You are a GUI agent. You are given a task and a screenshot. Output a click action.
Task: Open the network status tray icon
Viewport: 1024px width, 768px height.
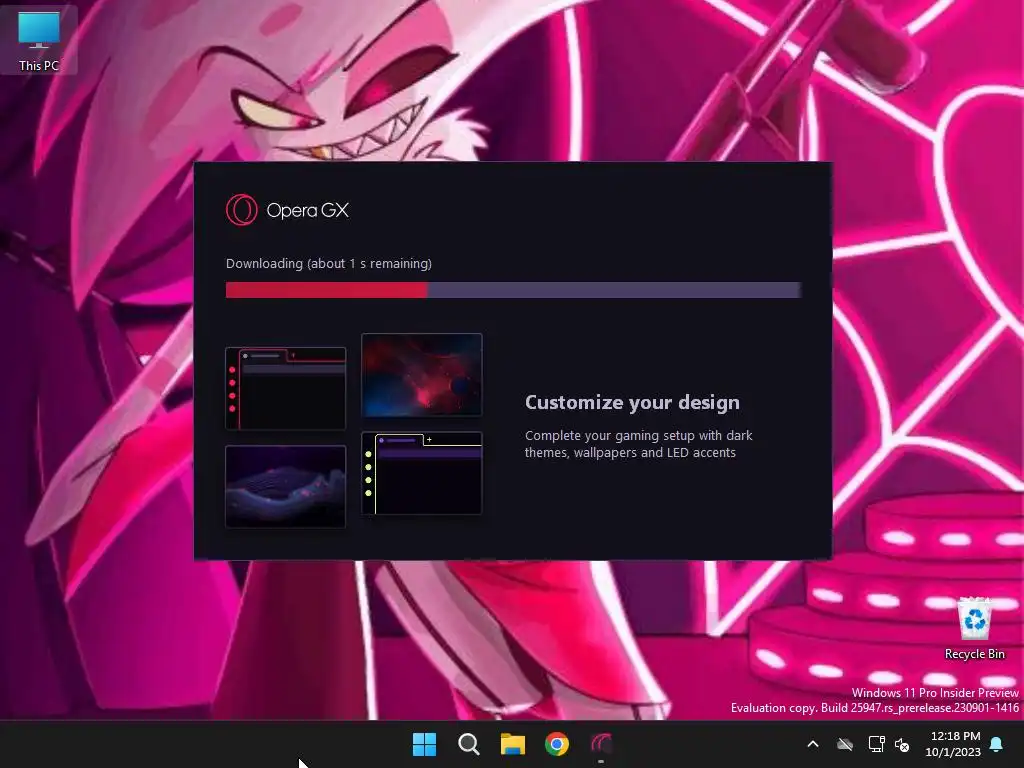pos(876,744)
